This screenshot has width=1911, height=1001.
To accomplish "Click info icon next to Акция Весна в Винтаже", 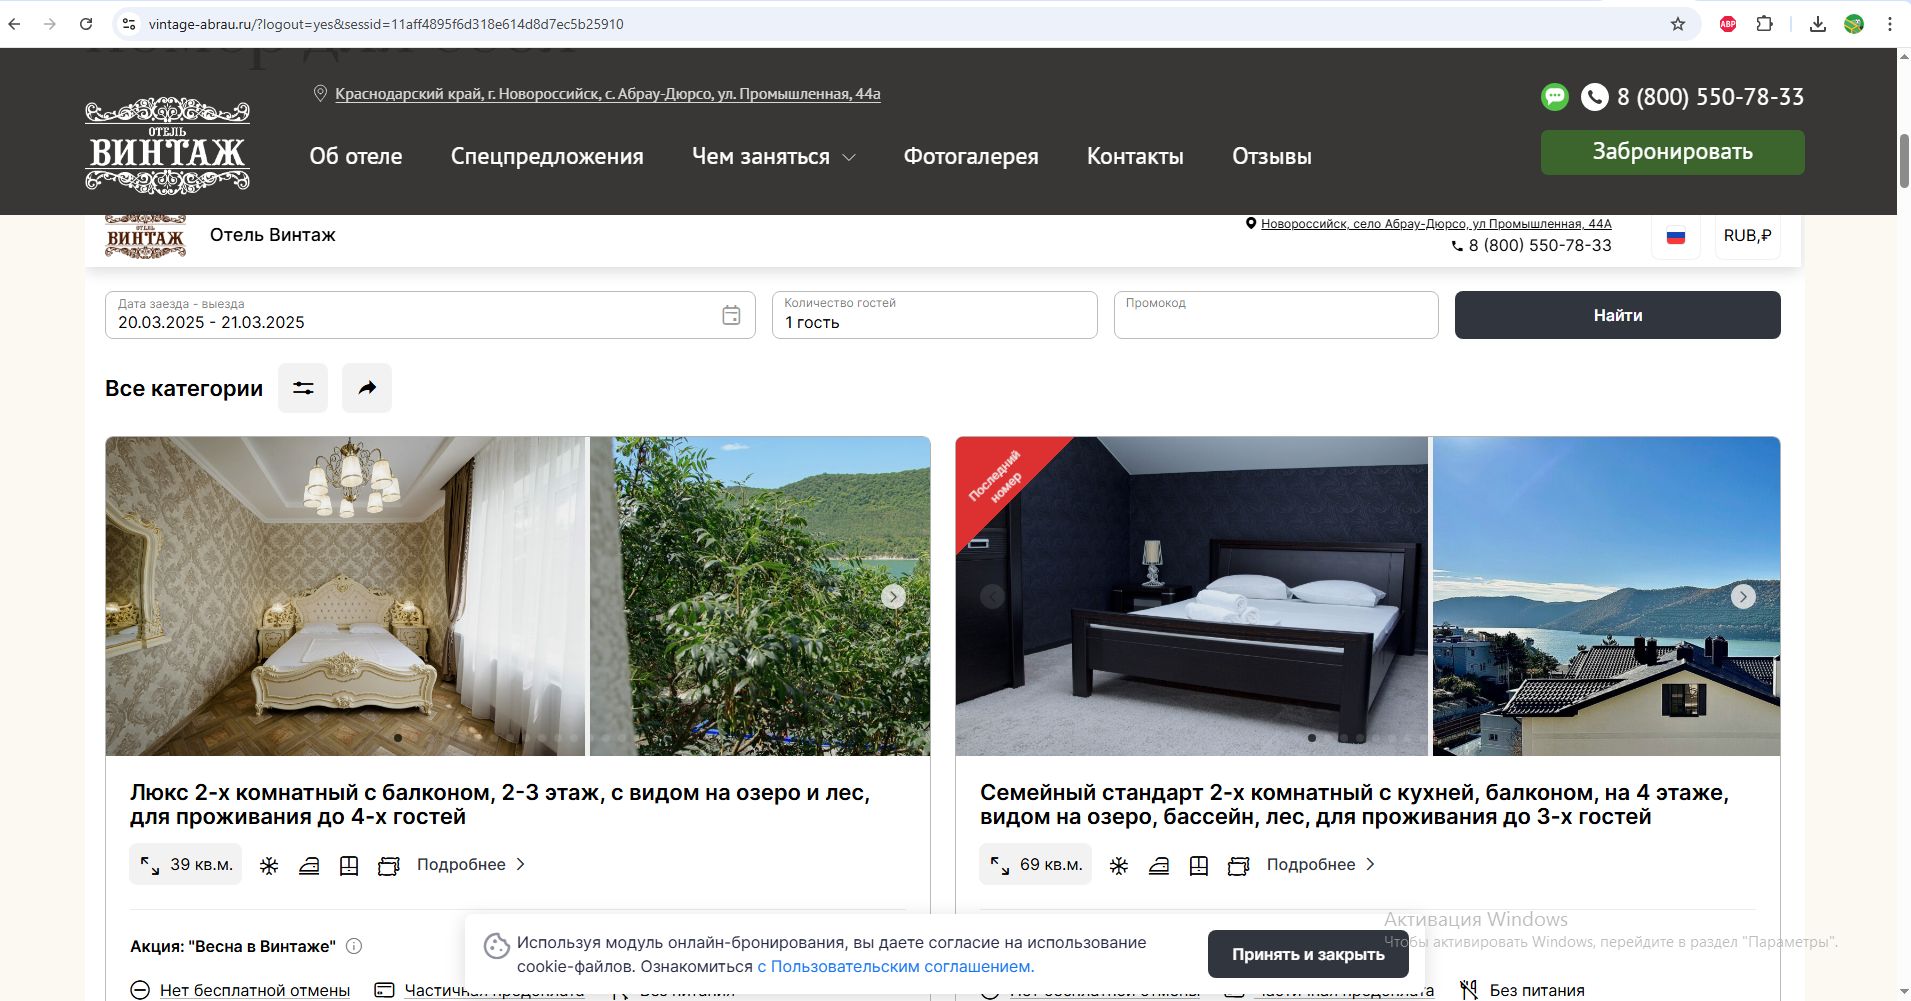I will [354, 946].
